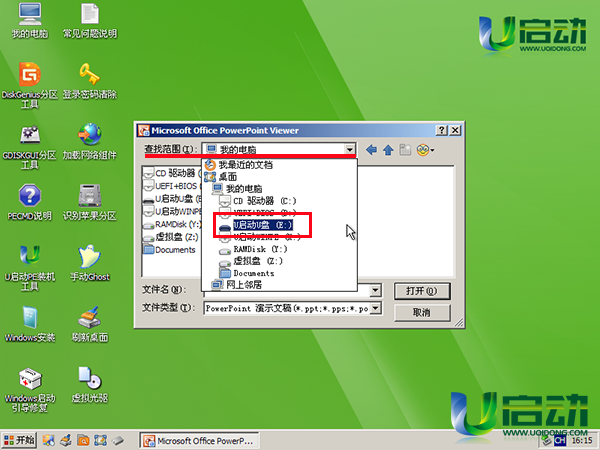Viewport: 600px width, 450px height.
Task: Open the 加载网络组件 globe icon
Action: click(x=90, y=142)
